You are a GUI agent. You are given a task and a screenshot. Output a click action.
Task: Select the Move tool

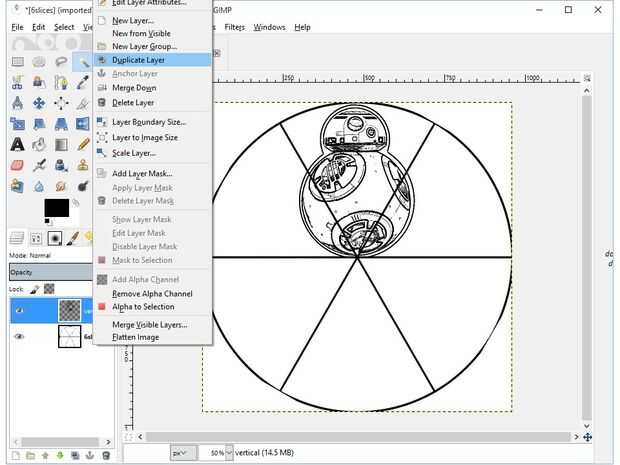point(39,104)
